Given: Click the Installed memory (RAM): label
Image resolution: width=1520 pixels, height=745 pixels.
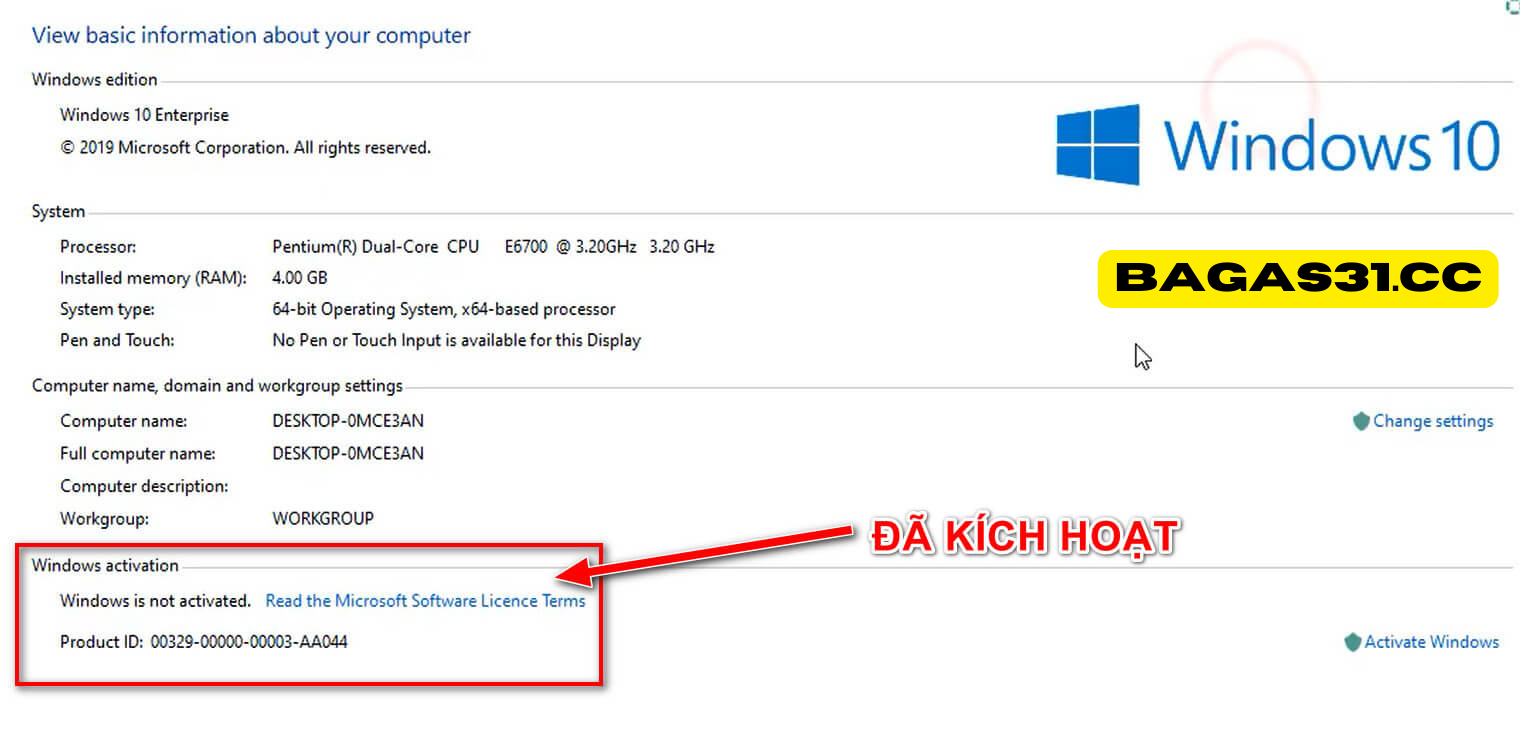Looking at the screenshot, I should coord(153,278).
